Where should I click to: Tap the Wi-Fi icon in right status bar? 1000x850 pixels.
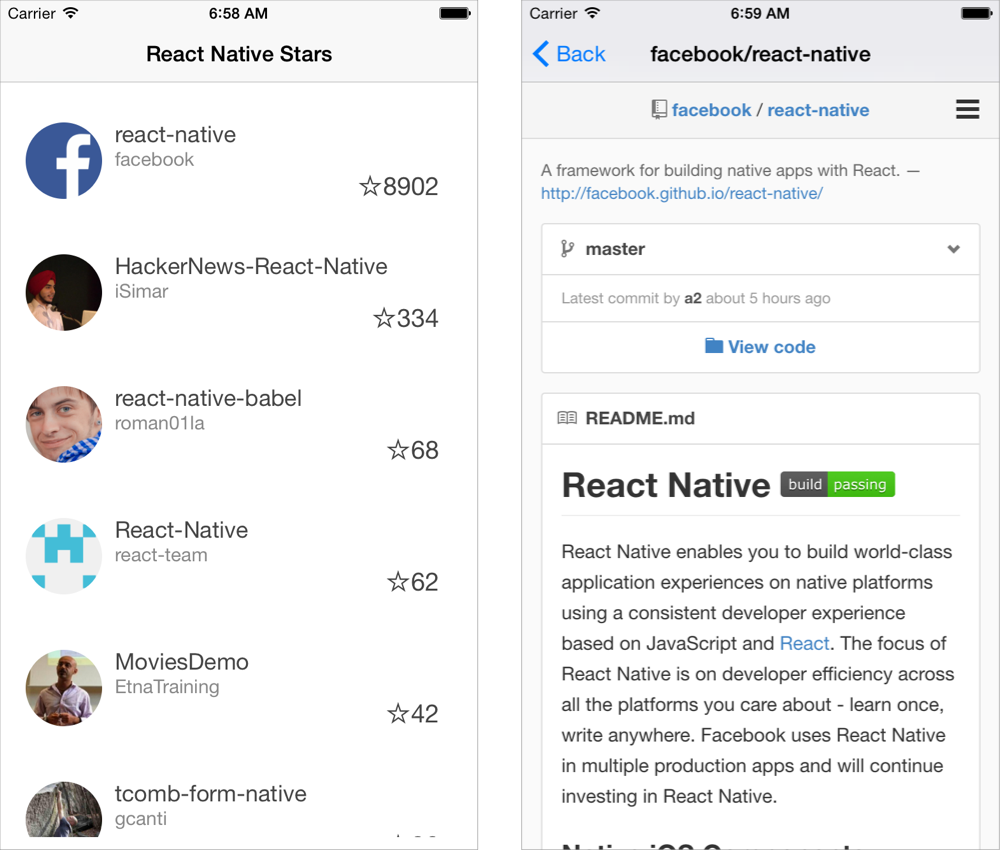tap(592, 13)
